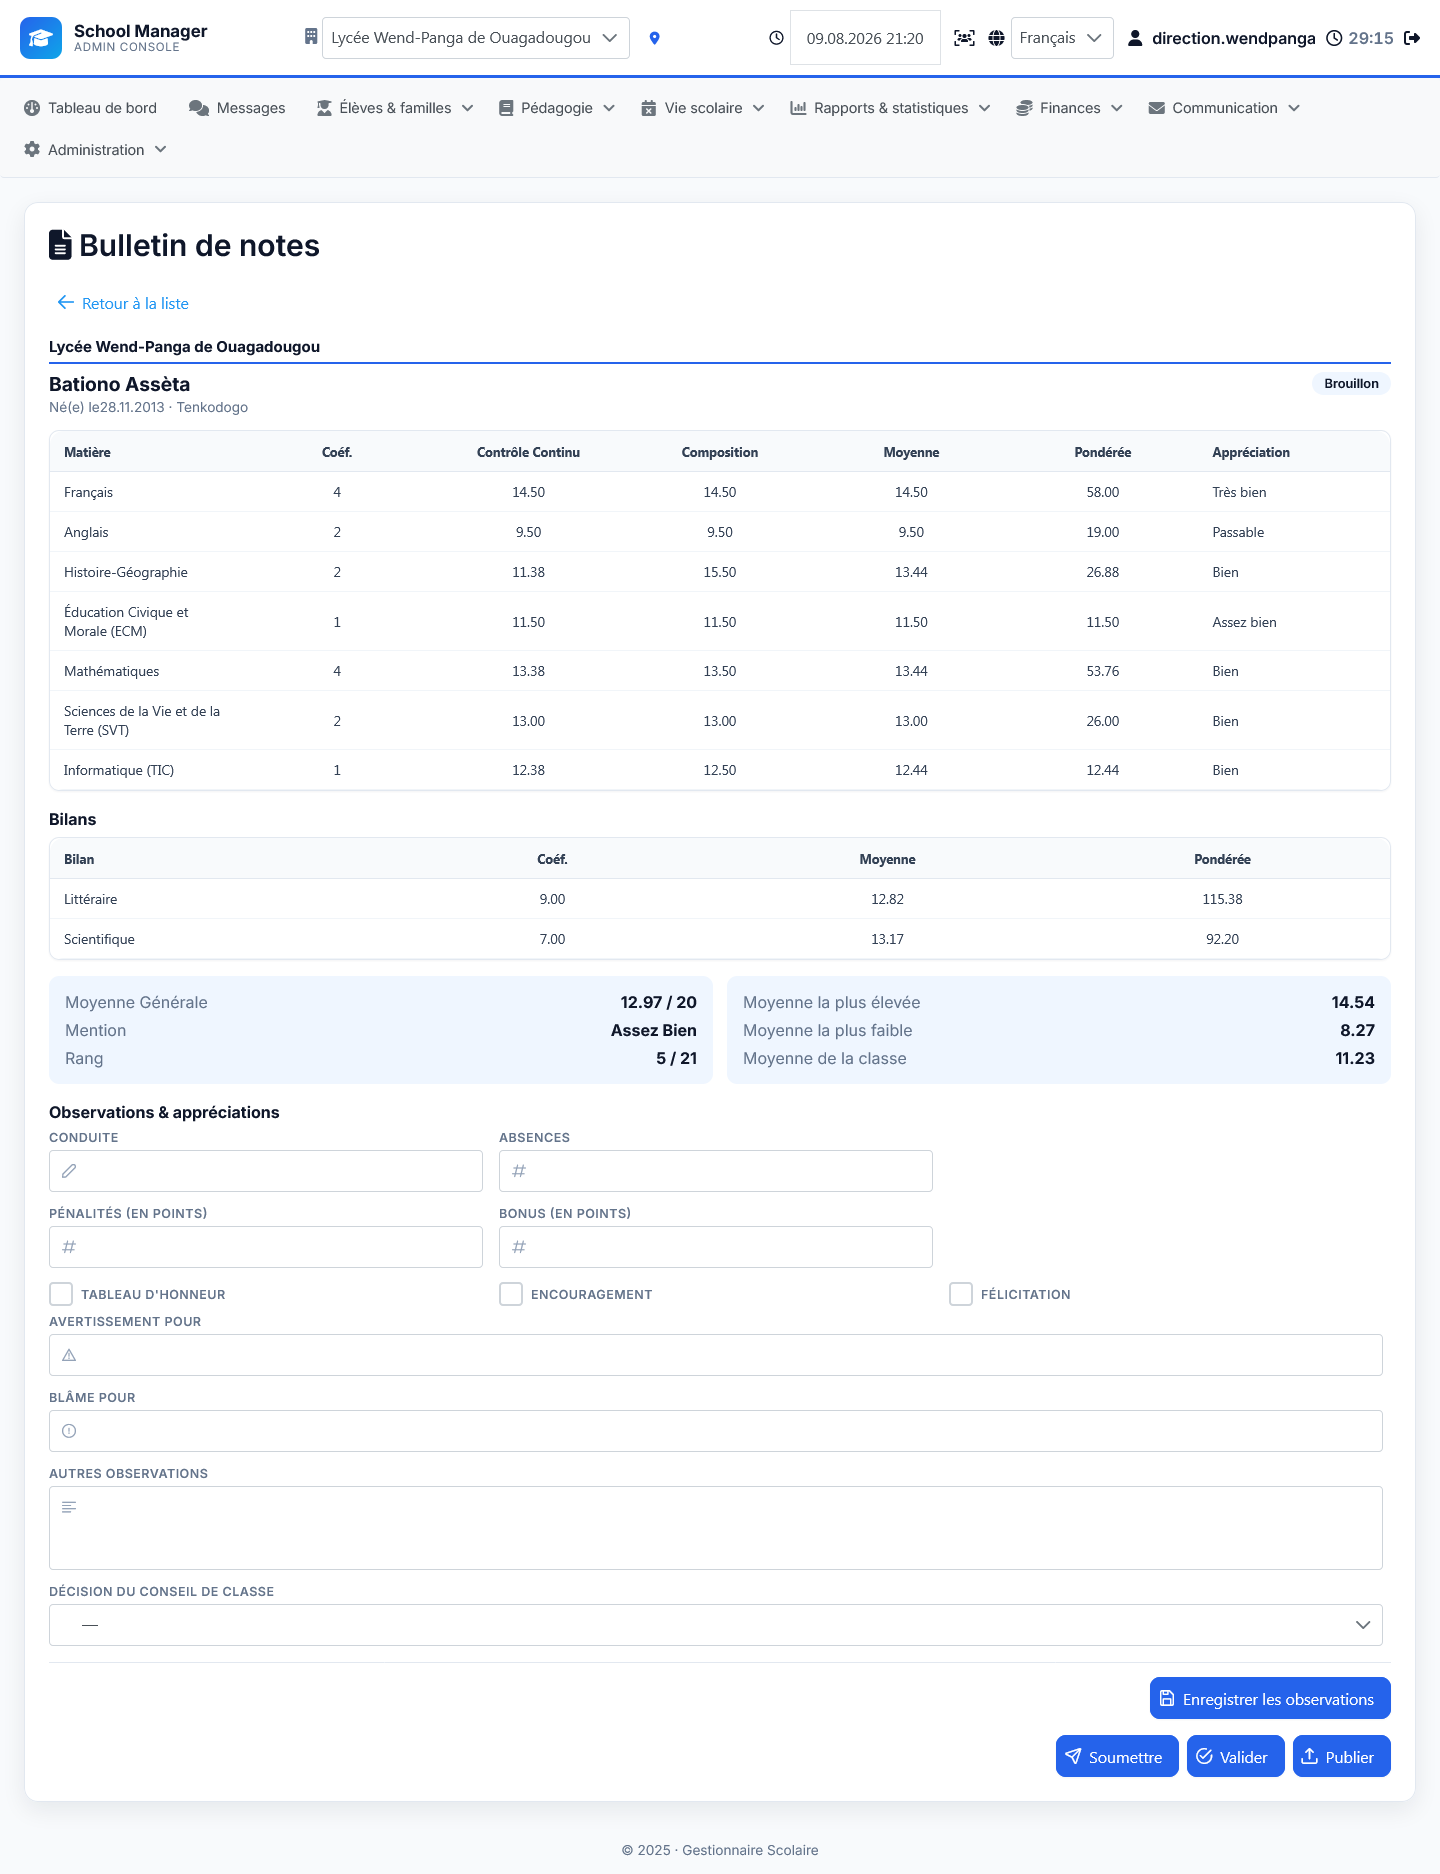Click the Publier button
Image resolution: width=1440 pixels, height=1874 pixels.
tap(1341, 1756)
